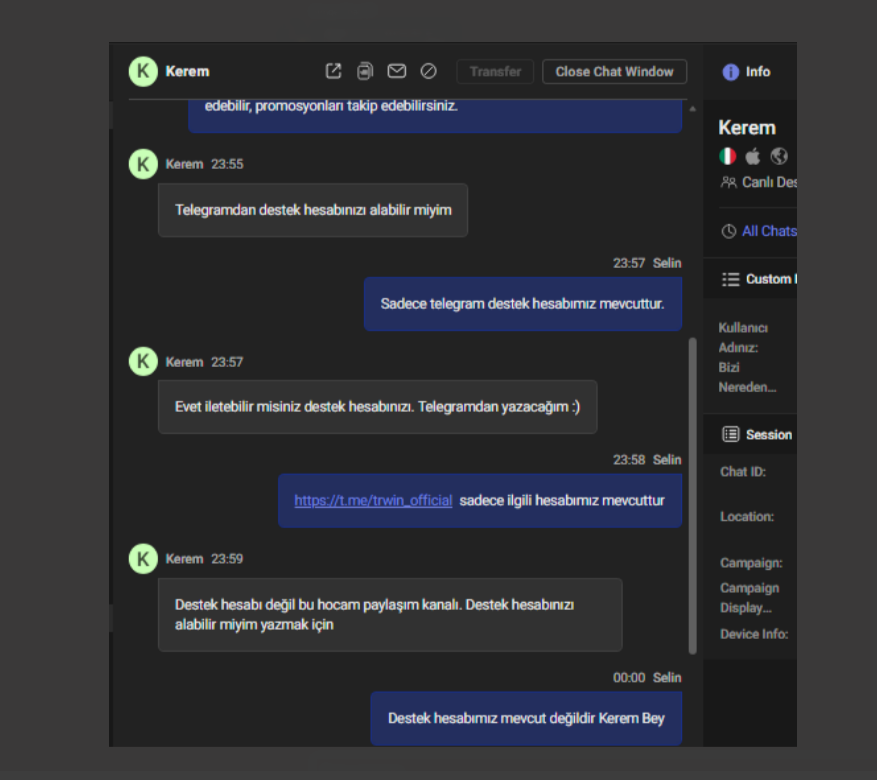Click the scroll up arrow in chat
The height and width of the screenshot is (780, 877).
click(692, 109)
